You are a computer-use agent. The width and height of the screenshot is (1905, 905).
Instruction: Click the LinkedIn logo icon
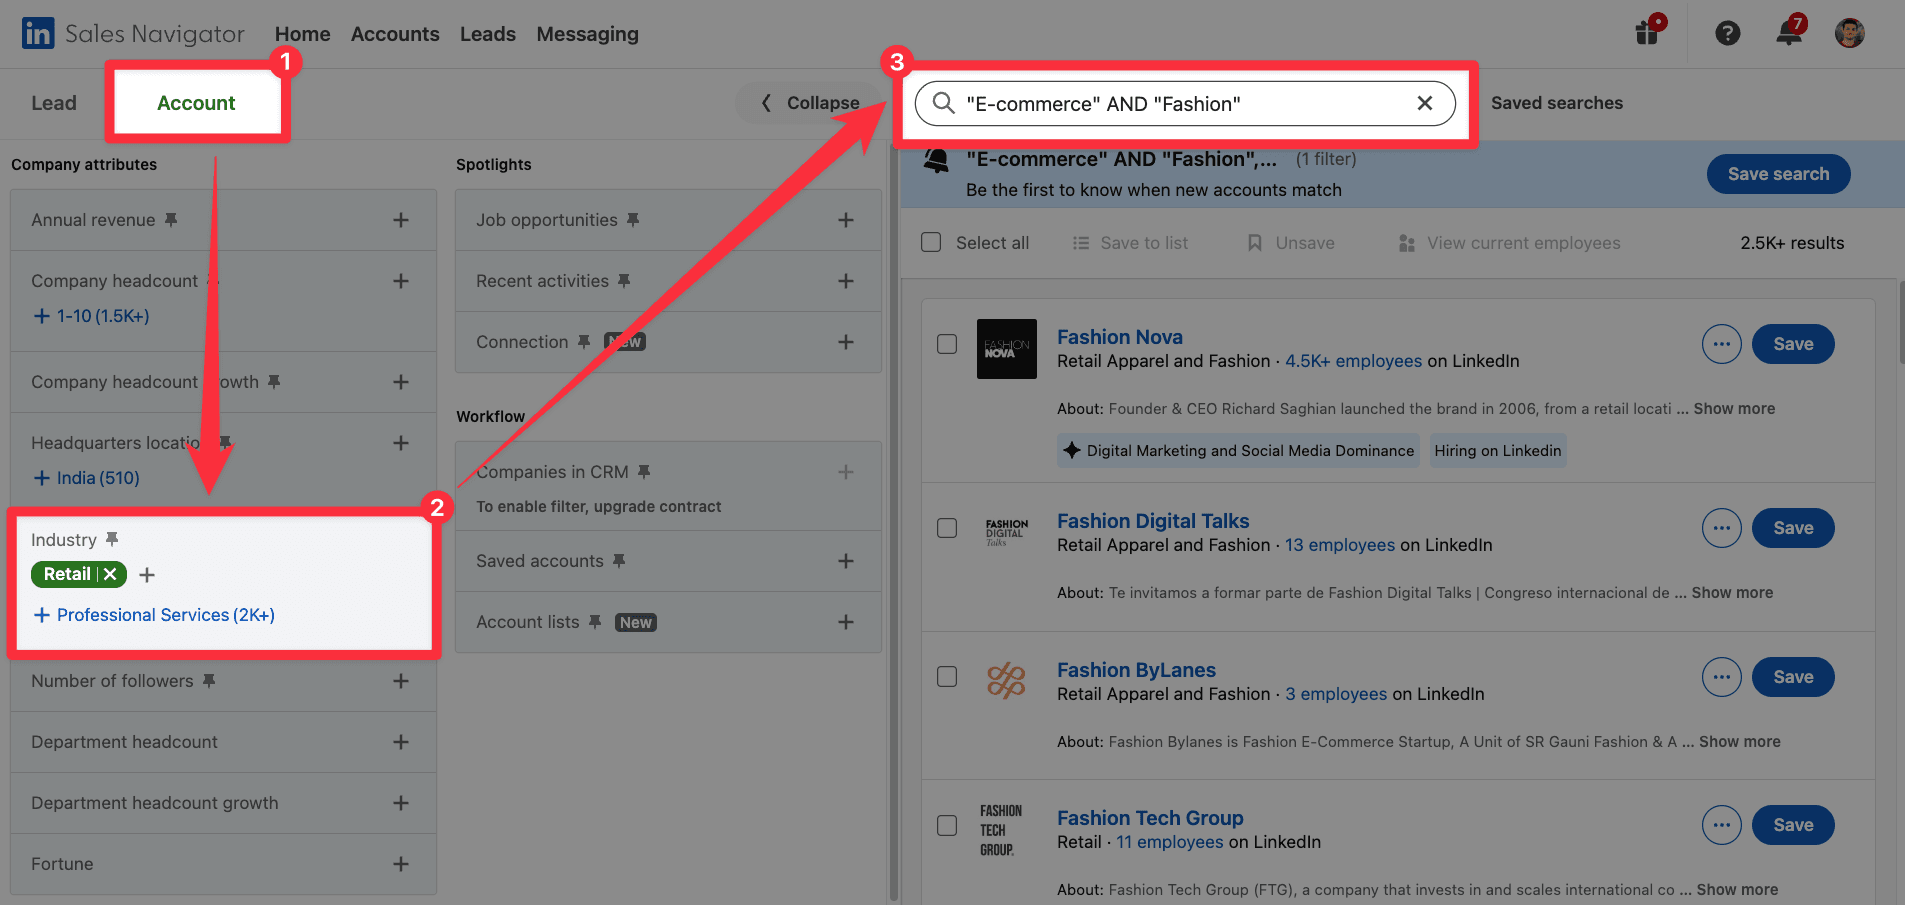click(x=38, y=33)
